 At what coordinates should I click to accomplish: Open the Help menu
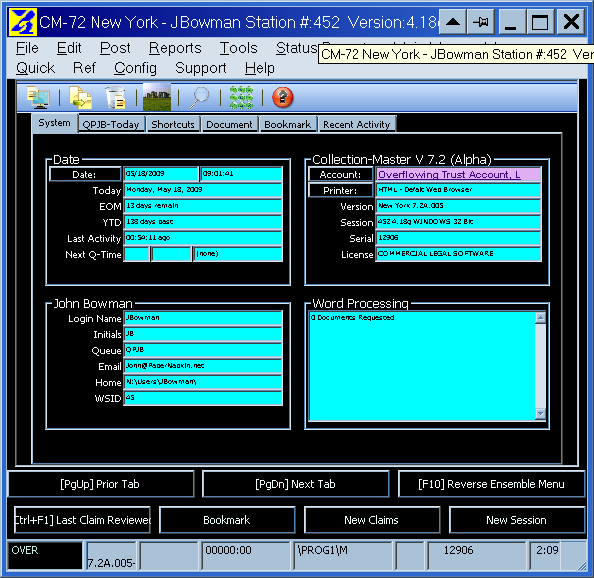tap(259, 68)
